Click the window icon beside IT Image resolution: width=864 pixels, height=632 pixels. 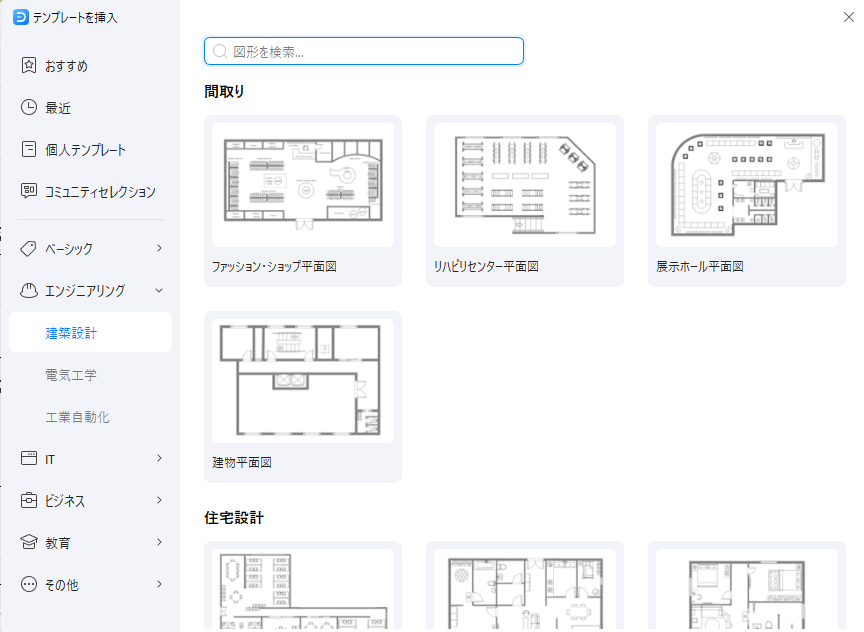[29, 458]
